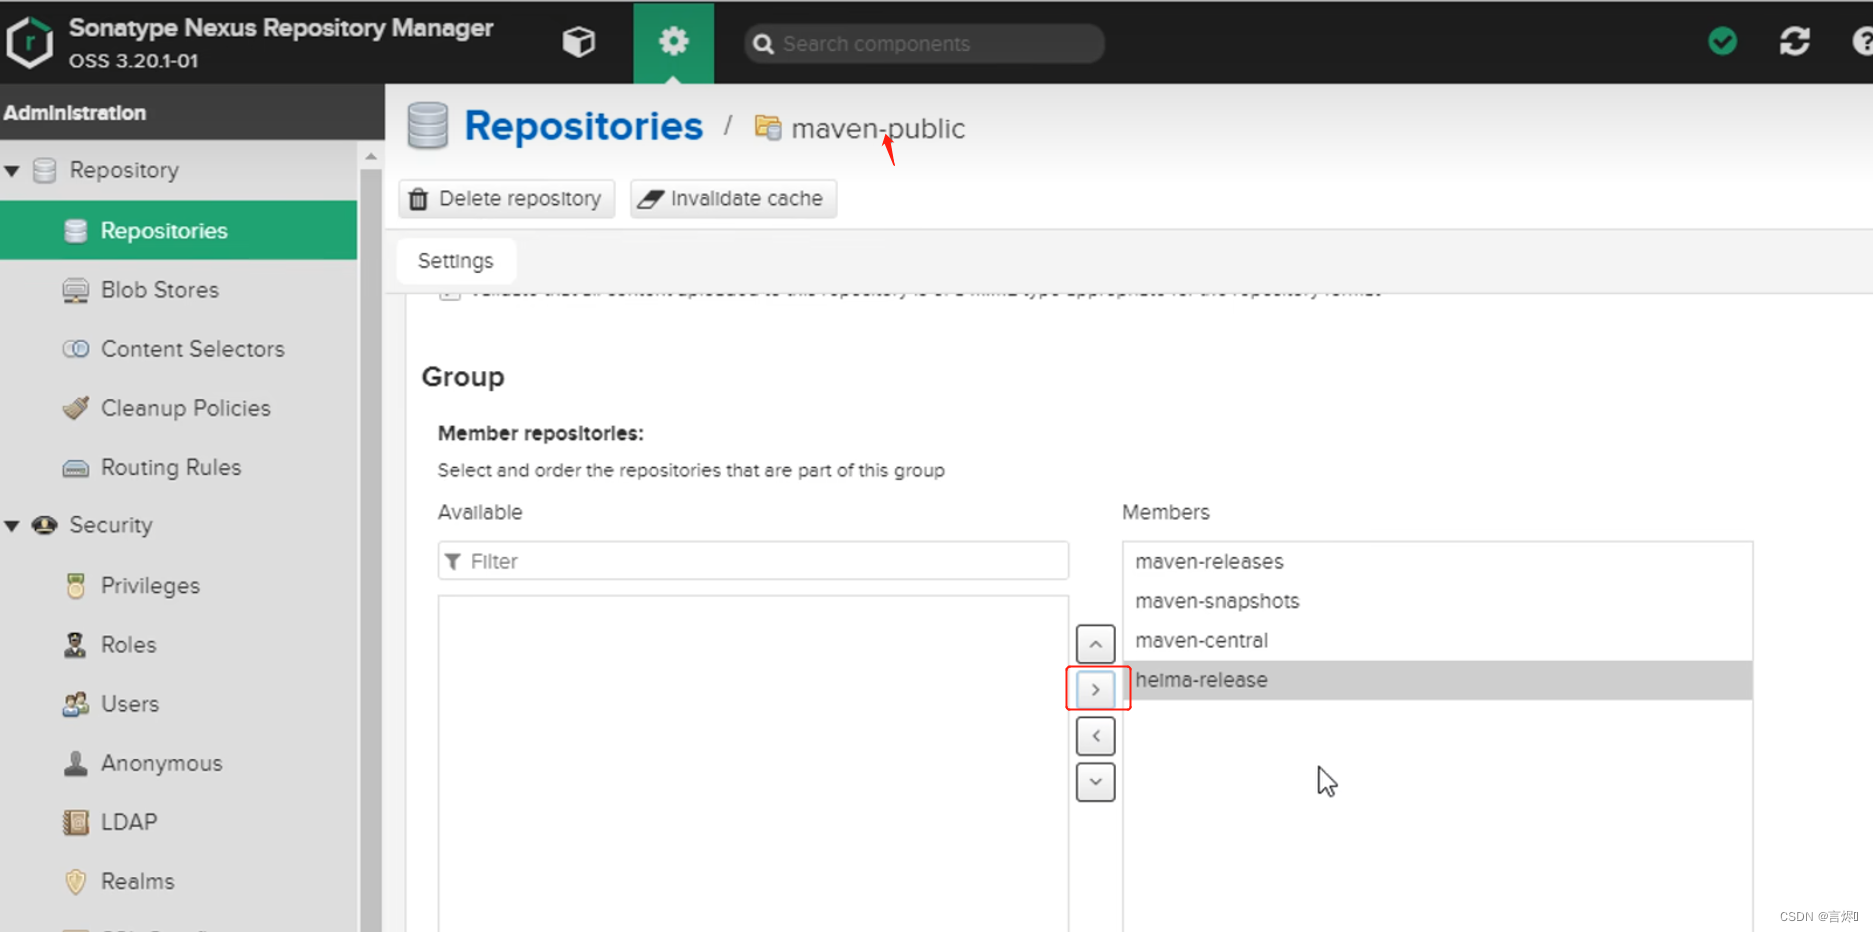Click the Cleanup Policies broom icon
Viewport: 1873px width, 932px height.
75,408
